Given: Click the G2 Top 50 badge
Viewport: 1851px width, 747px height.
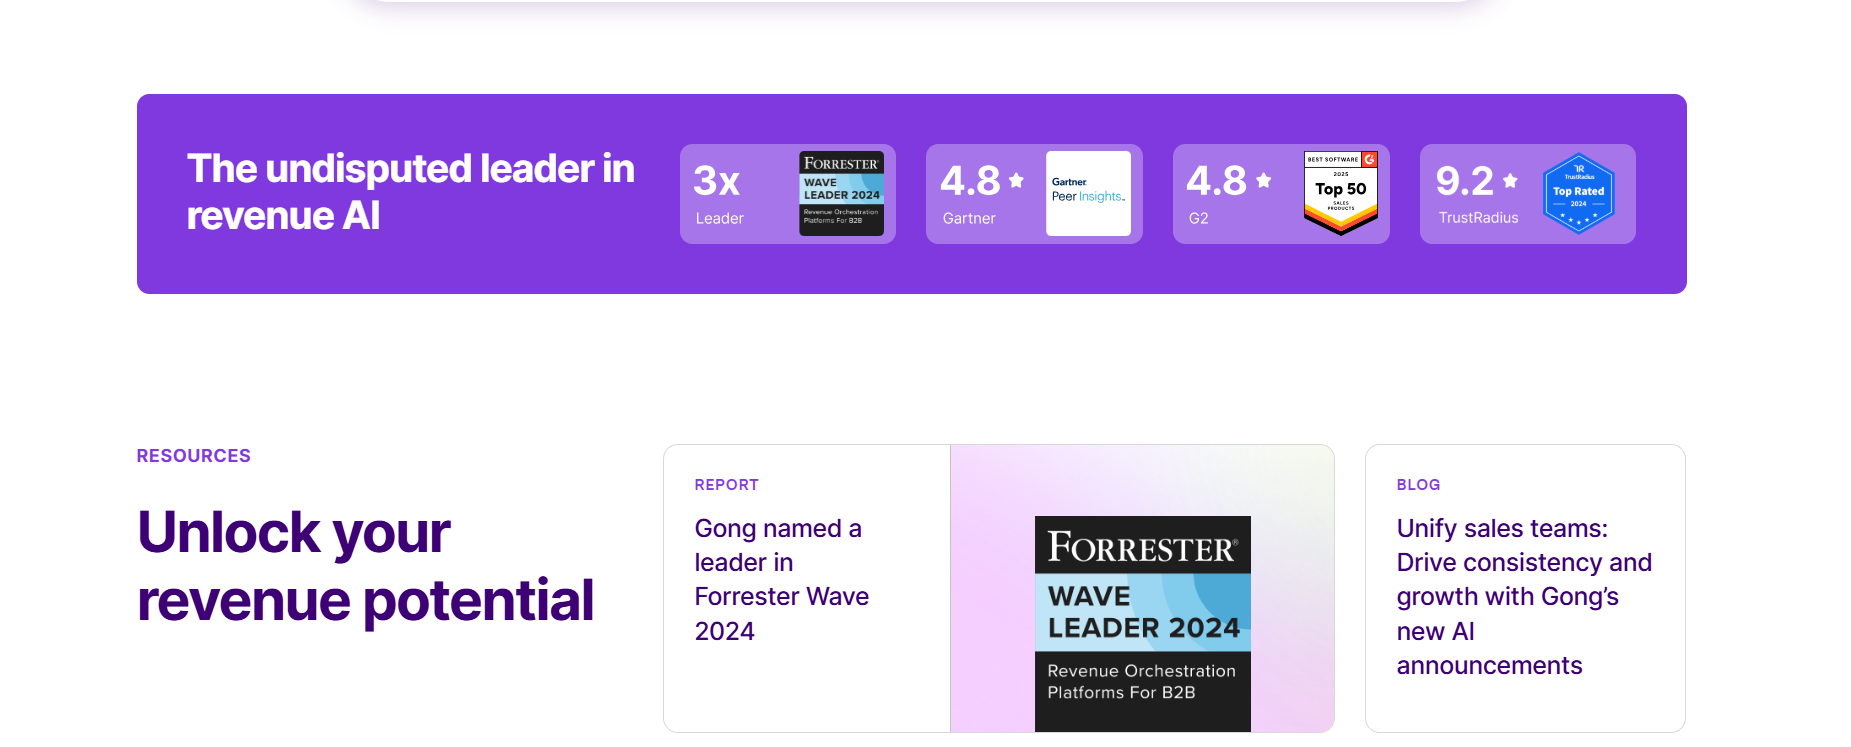Looking at the screenshot, I should click(x=1341, y=193).
